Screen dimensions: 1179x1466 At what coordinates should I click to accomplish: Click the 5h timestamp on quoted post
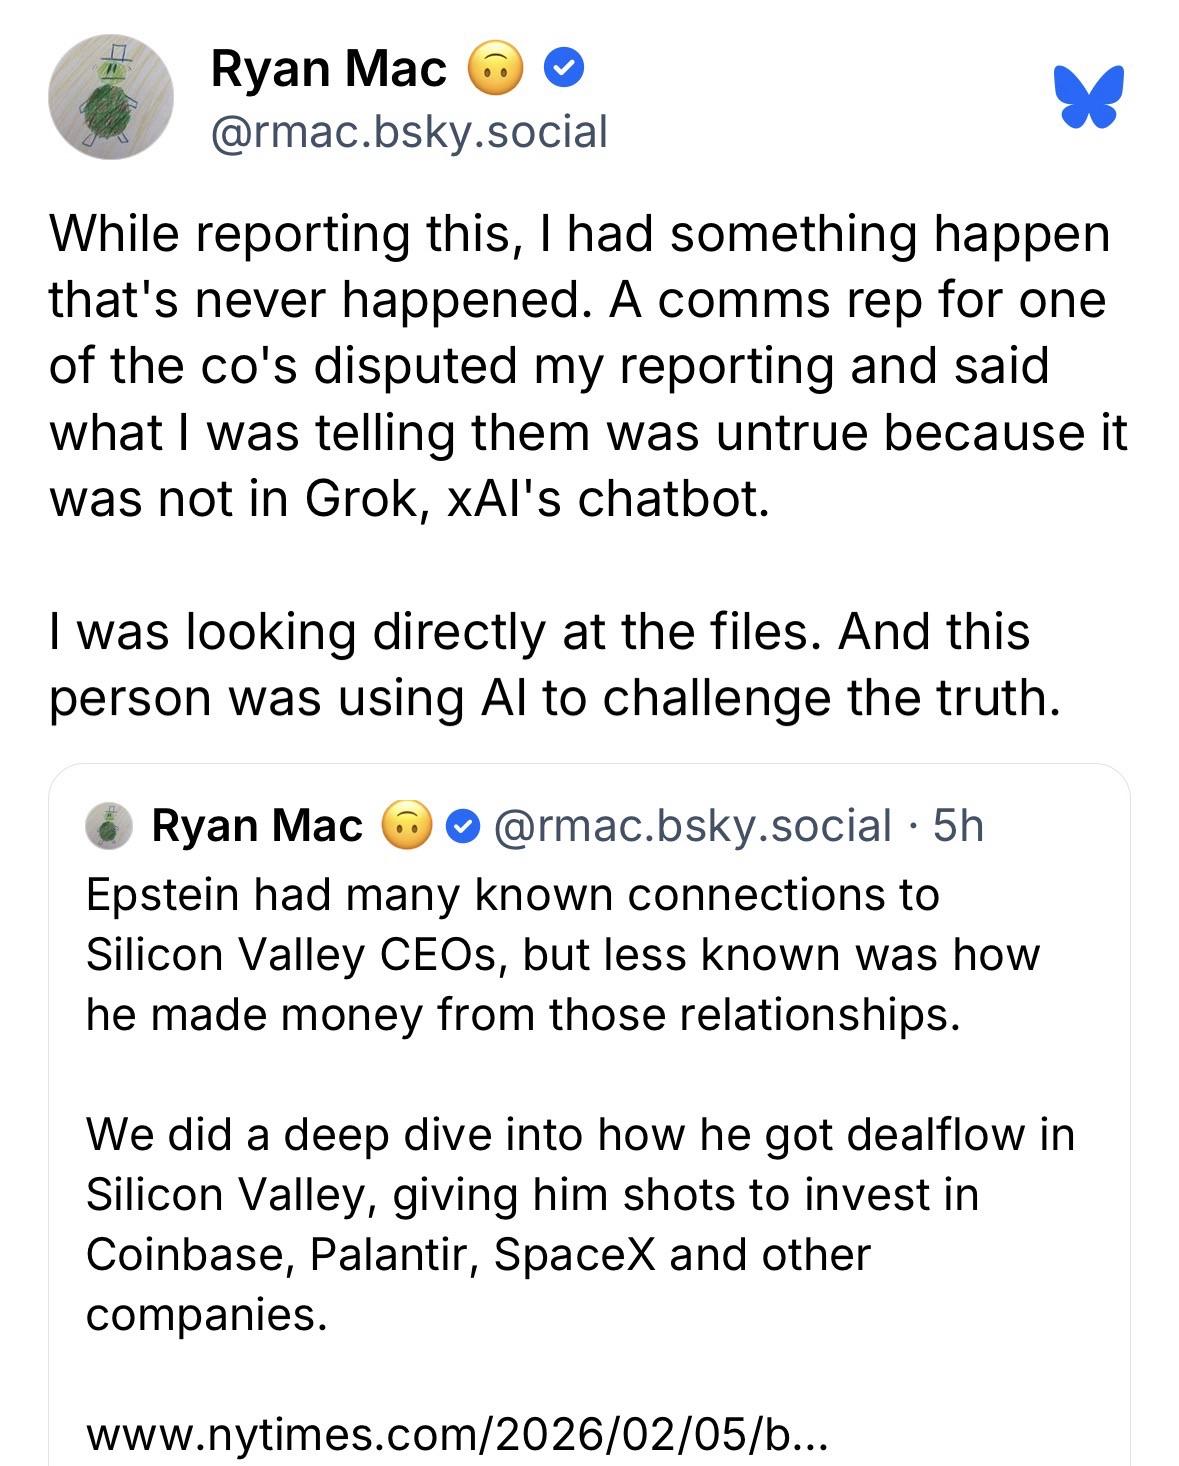(x=958, y=826)
